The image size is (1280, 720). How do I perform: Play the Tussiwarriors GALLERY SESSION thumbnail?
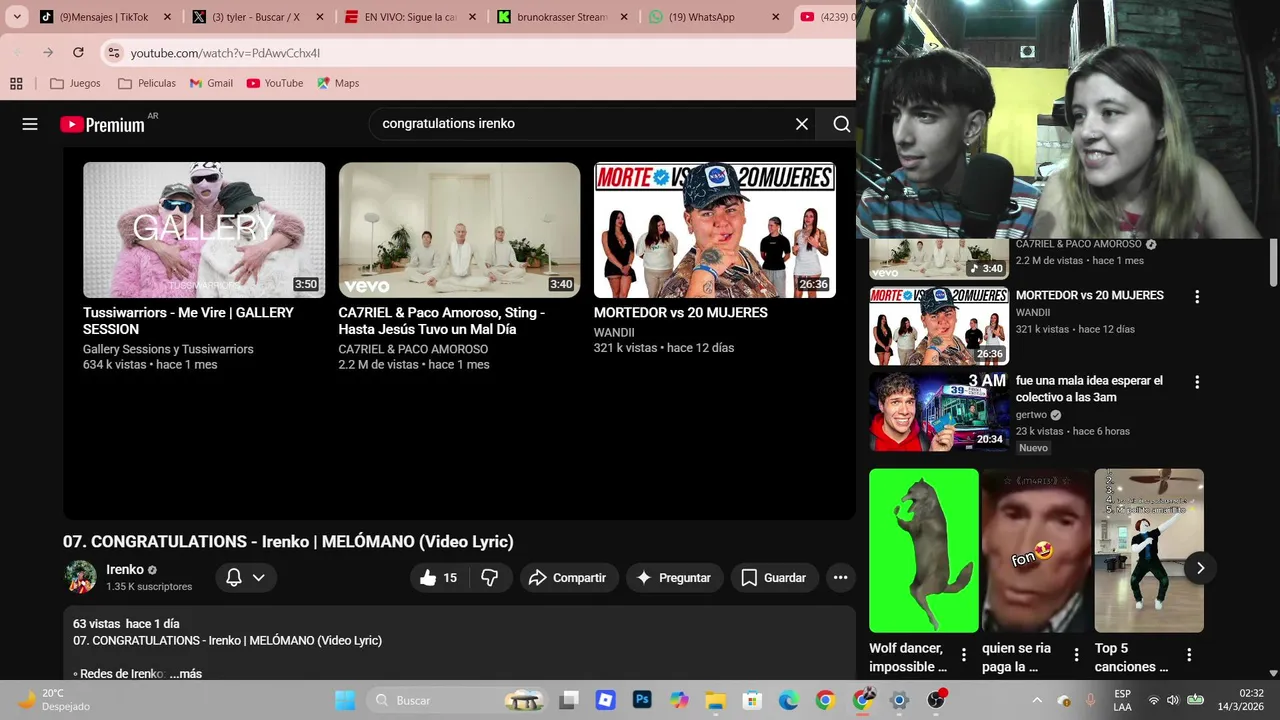tap(204, 230)
